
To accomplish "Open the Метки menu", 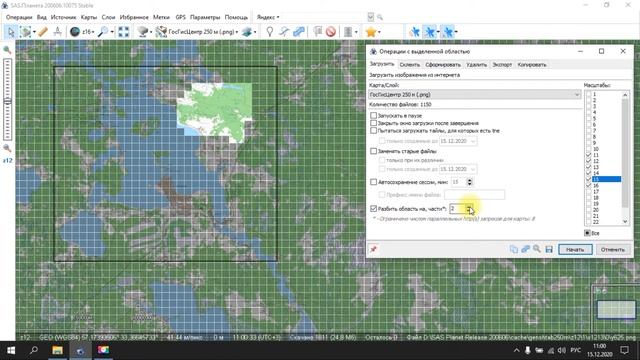I will click(161, 17).
